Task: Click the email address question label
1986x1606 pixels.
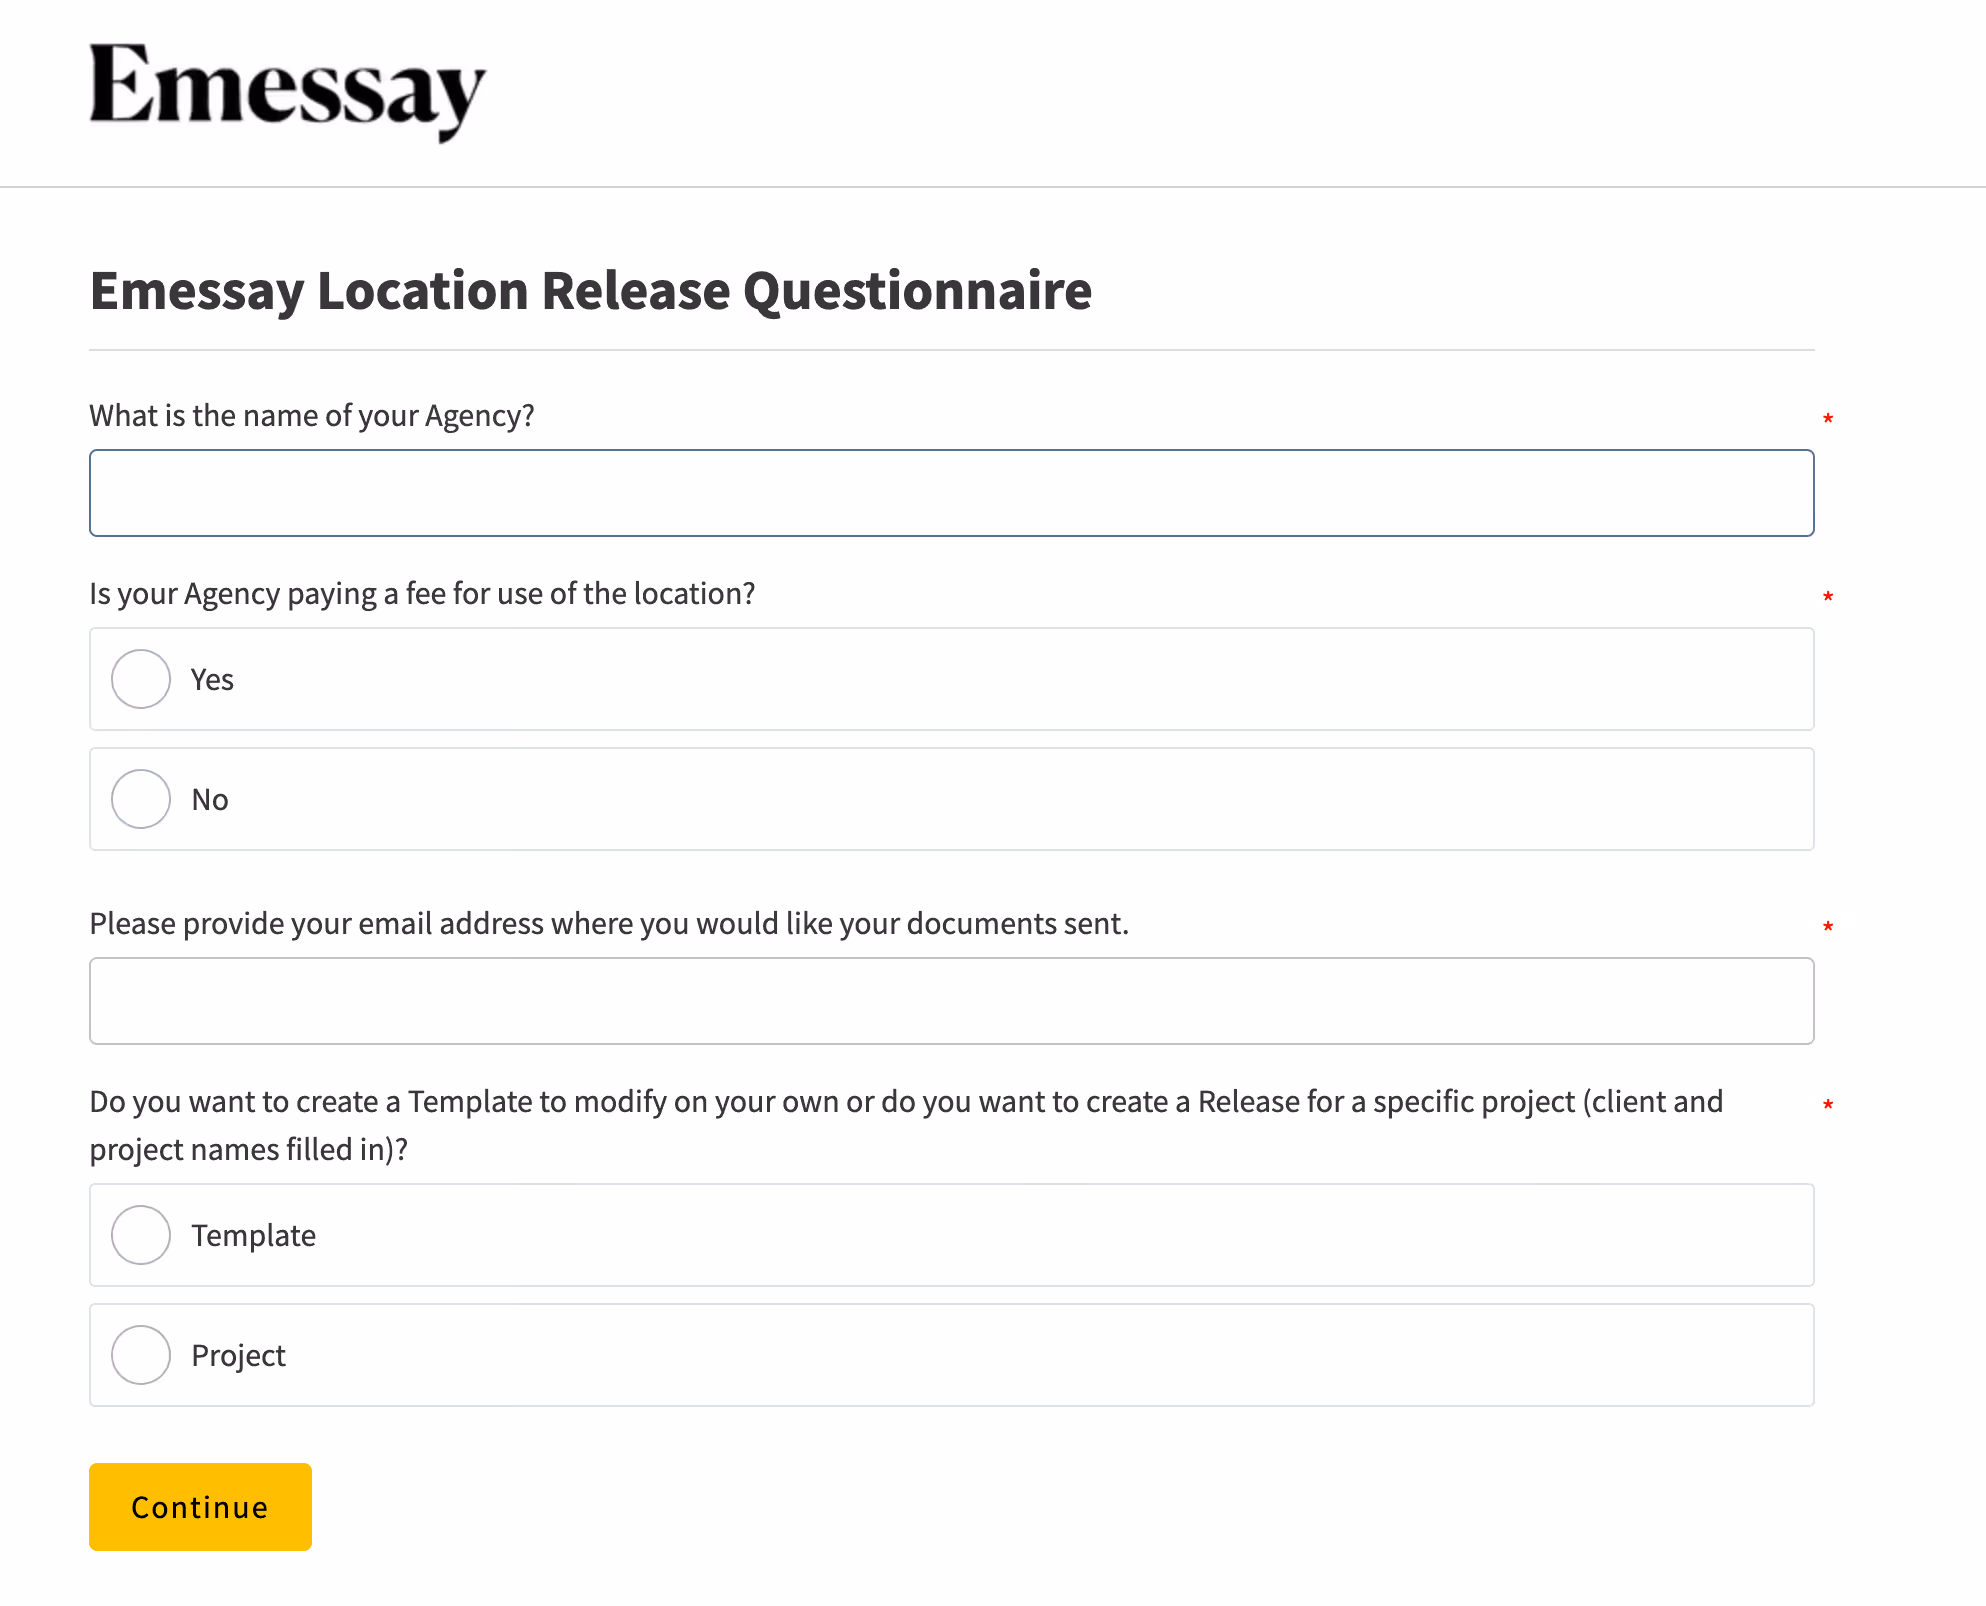Action: point(609,924)
